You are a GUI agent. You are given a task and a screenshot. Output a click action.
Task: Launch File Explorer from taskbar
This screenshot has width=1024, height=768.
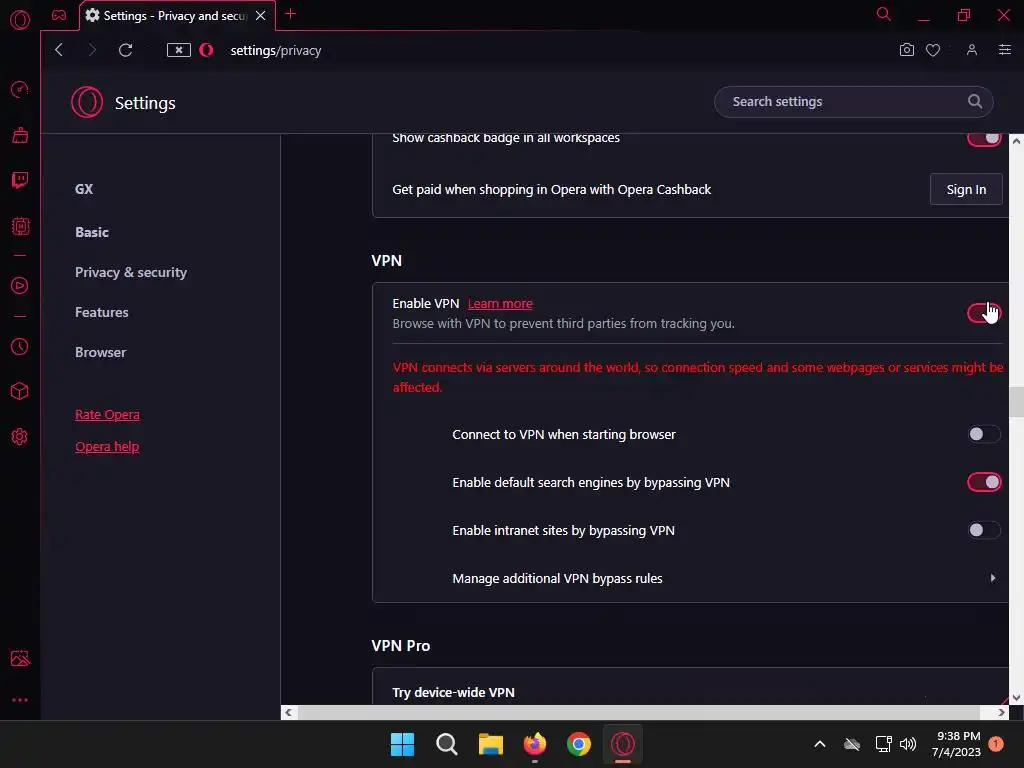491,744
